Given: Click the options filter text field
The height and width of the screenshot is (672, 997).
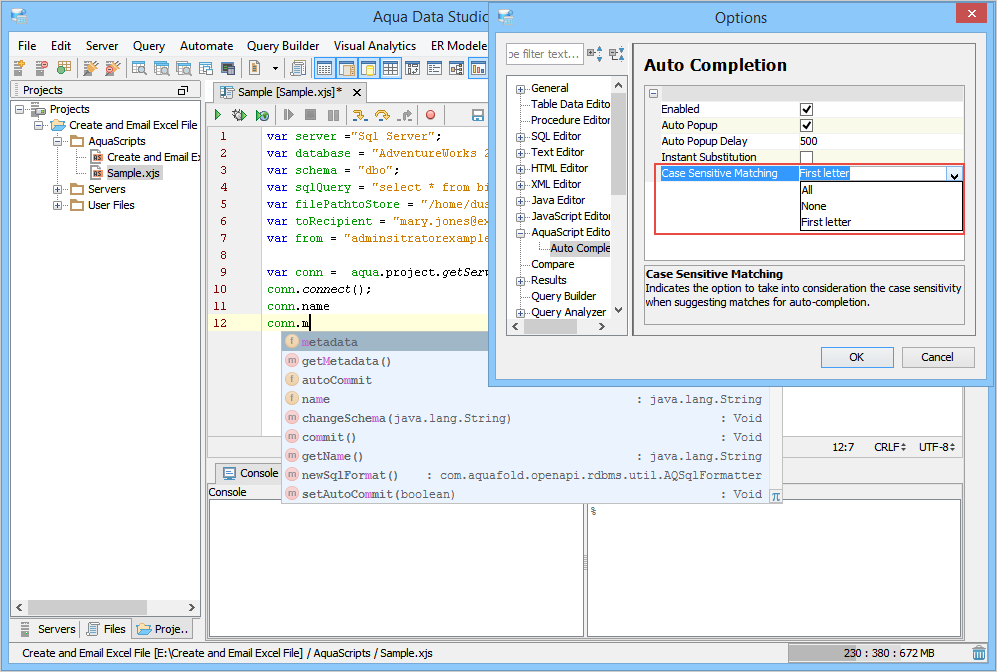Looking at the screenshot, I should (544, 54).
